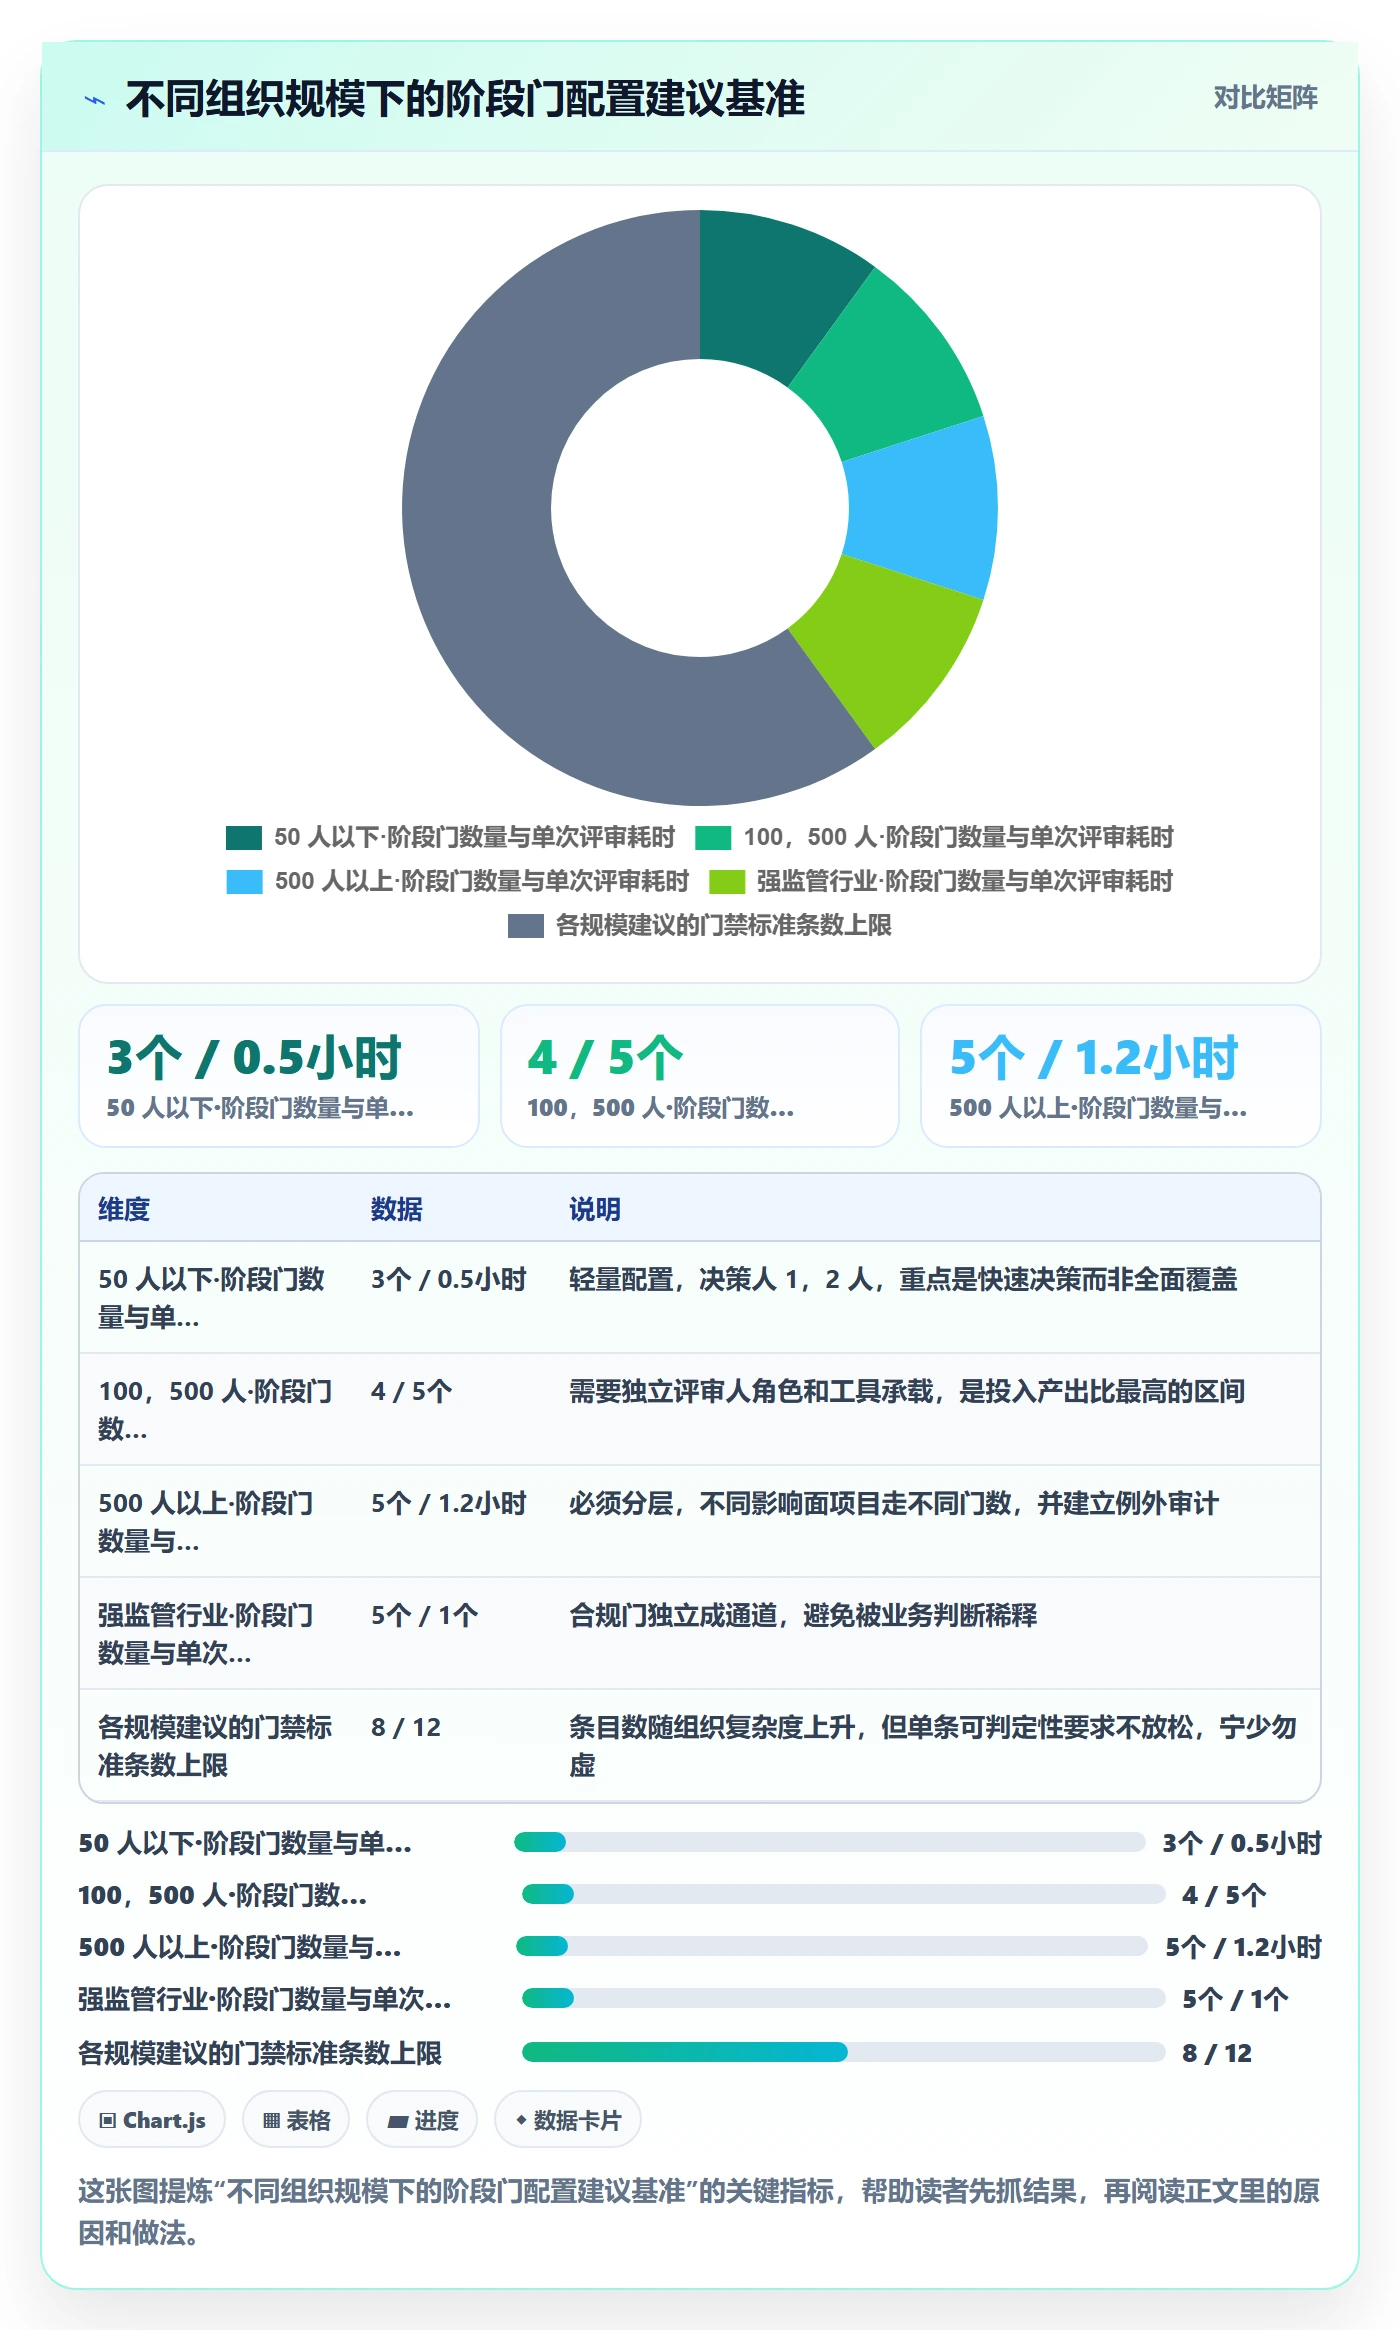The height and width of the screenshot is (2330, 1400).
Task: Select the Chart.js tag chip
Action: tap(152, 2120)
